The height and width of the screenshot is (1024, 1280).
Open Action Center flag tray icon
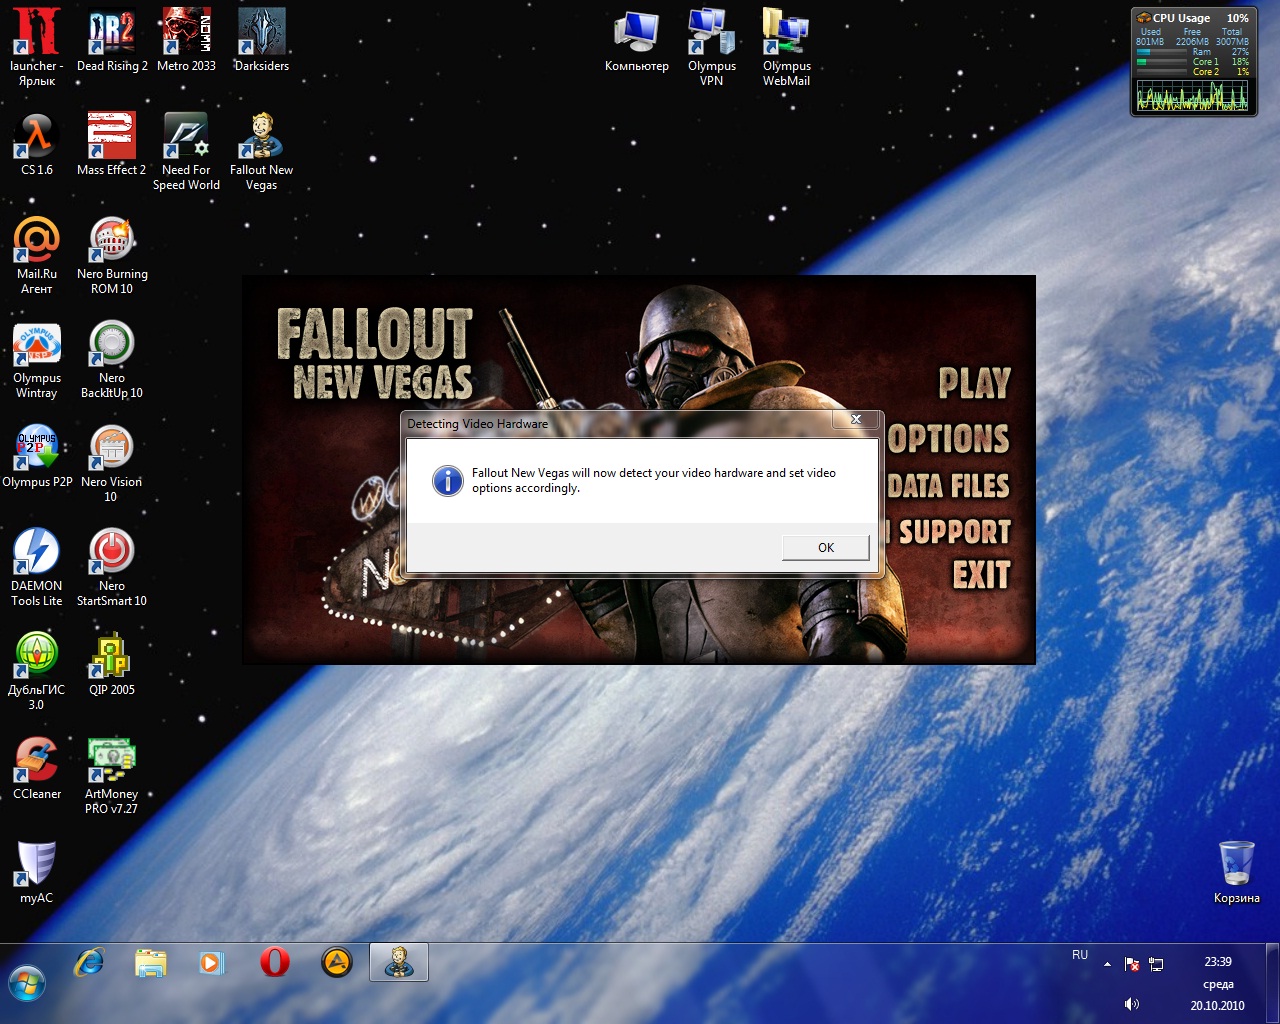(x=1132, y=964)
